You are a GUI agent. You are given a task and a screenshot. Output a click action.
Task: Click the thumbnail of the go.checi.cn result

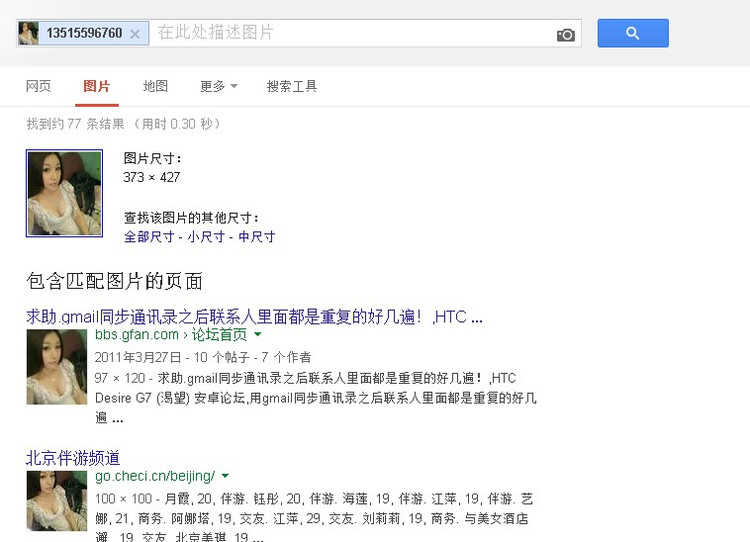pyautogui.click(x=57, y=500)
